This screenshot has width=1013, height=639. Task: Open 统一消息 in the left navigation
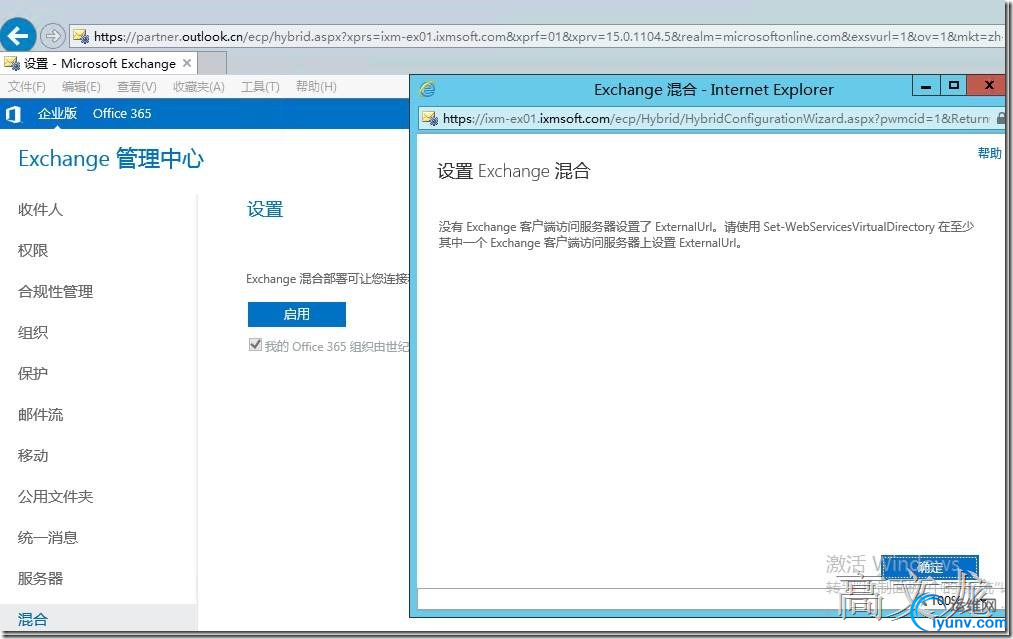48,538
